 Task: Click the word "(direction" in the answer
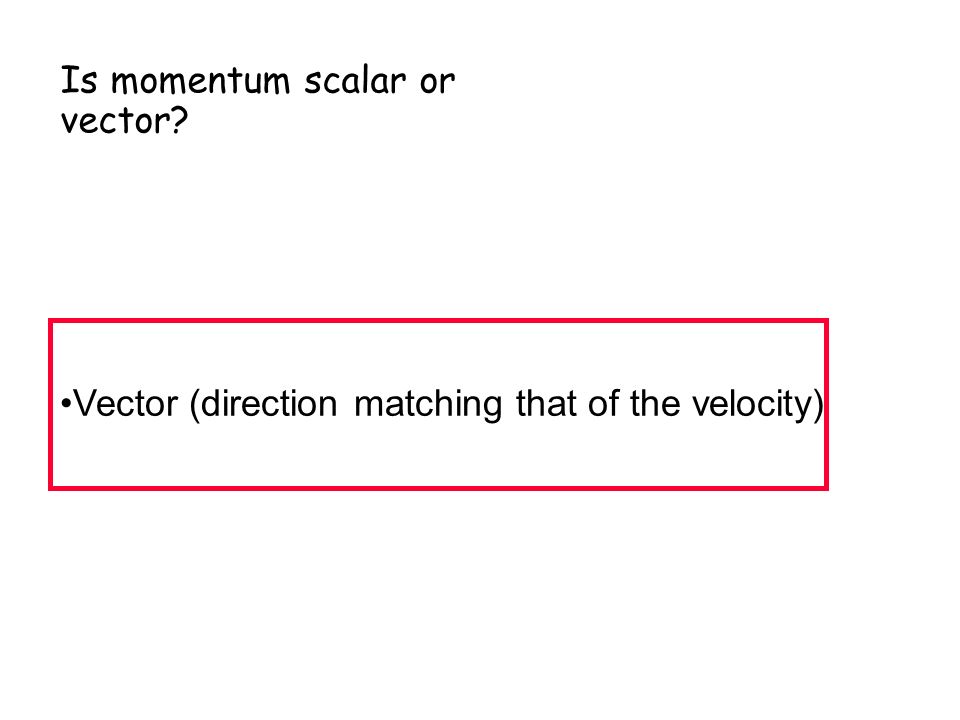[x=263, y=405]
